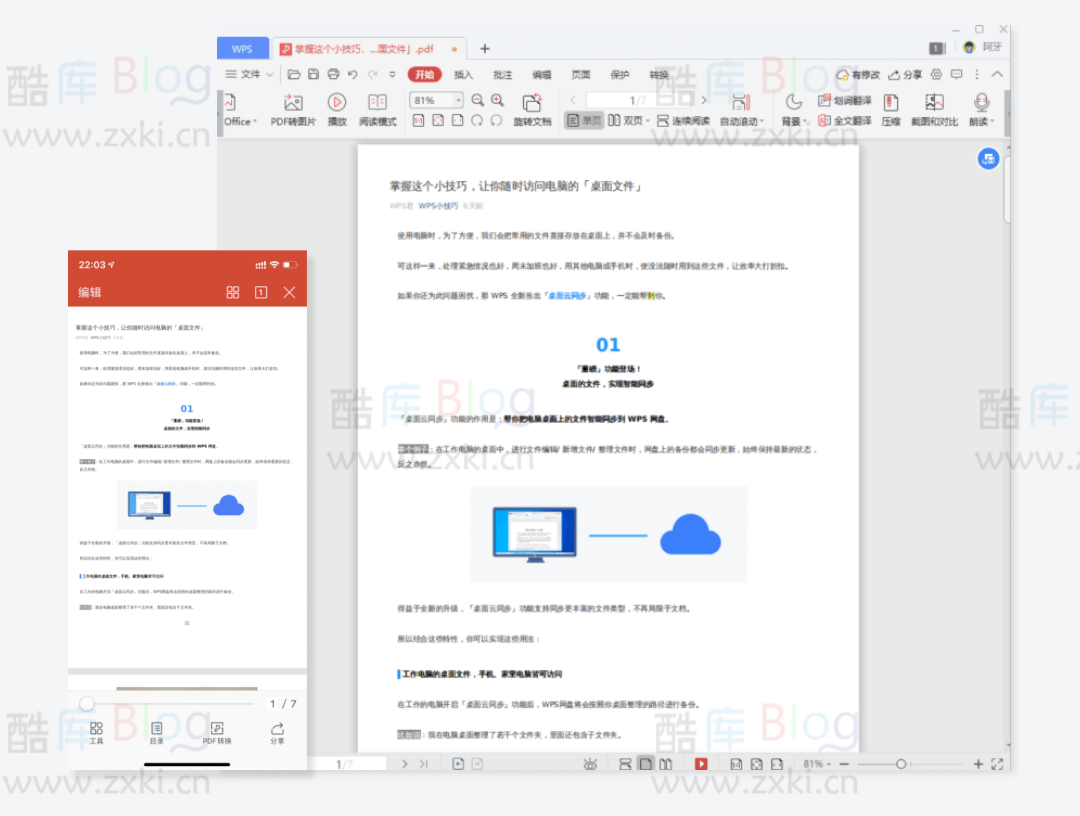Click the zoom slider in the status bar
This screenshot has height=816, width=1080.
[x=901, y=764]
